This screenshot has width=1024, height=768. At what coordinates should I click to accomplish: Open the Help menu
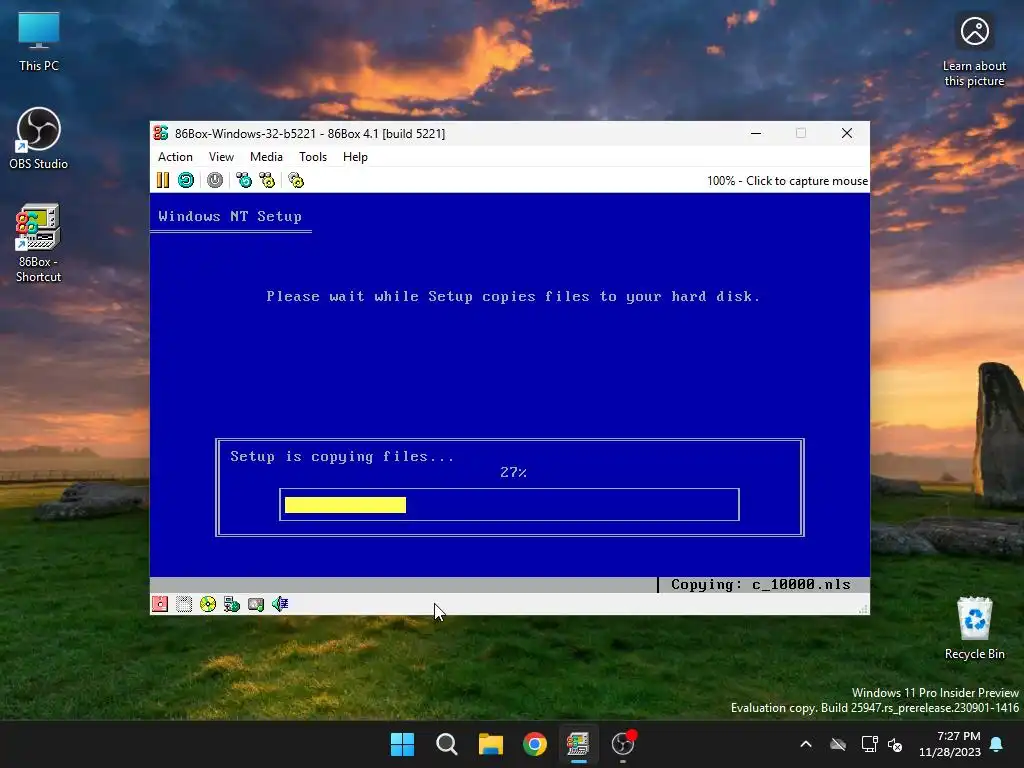pyautogui.click(x=355, y=157)
